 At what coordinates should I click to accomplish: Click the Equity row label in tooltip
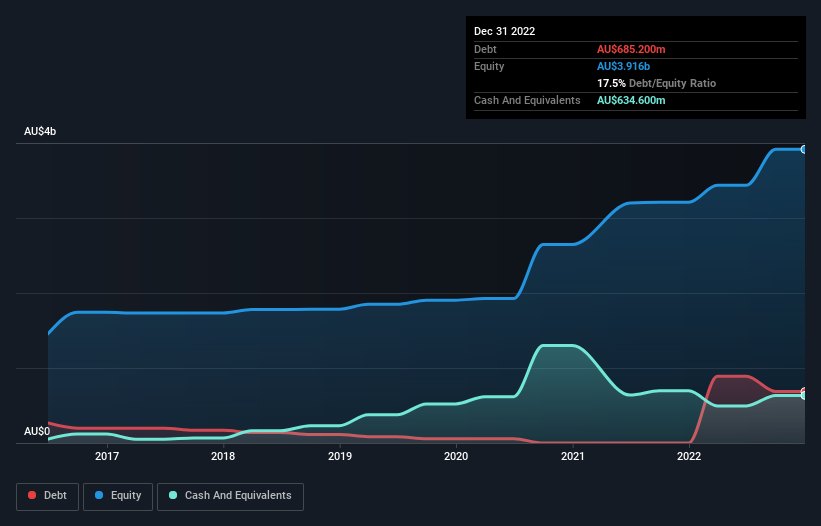[x=489, y=66]
